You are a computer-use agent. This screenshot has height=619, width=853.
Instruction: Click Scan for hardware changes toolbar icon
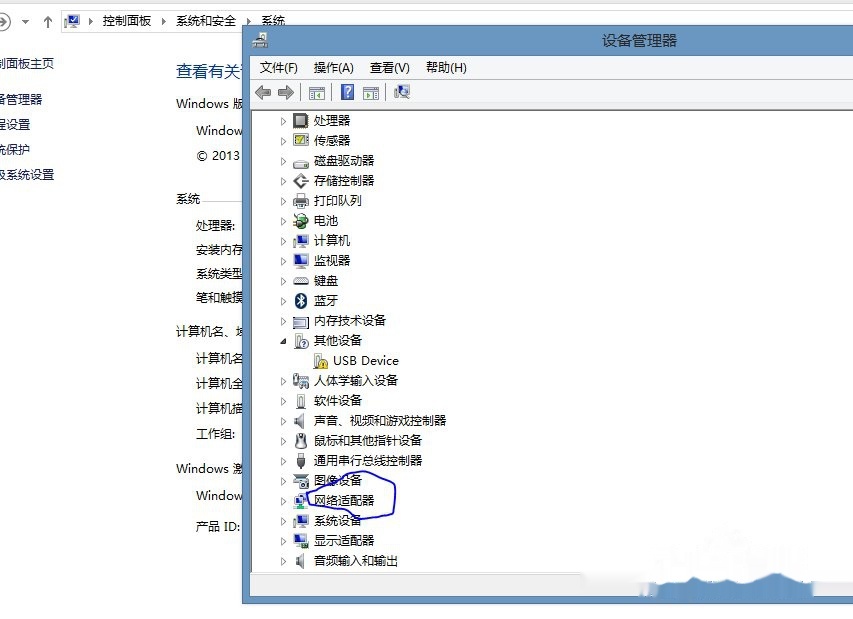coord(402,93)
